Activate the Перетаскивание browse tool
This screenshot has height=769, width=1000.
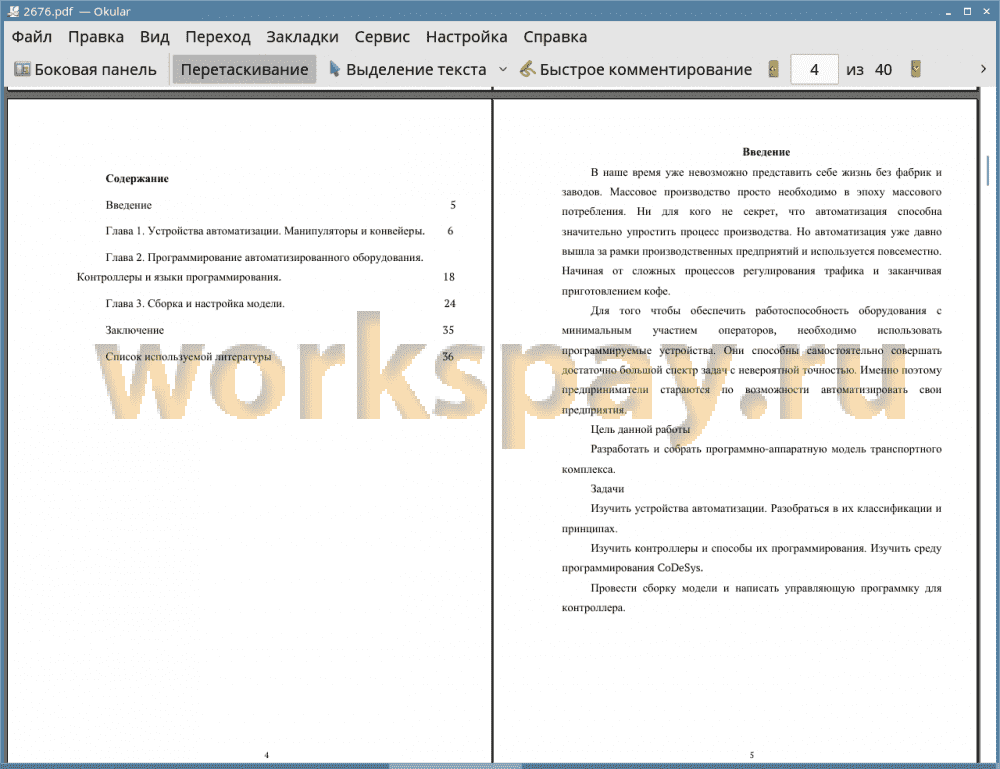(x=244, y=70)
